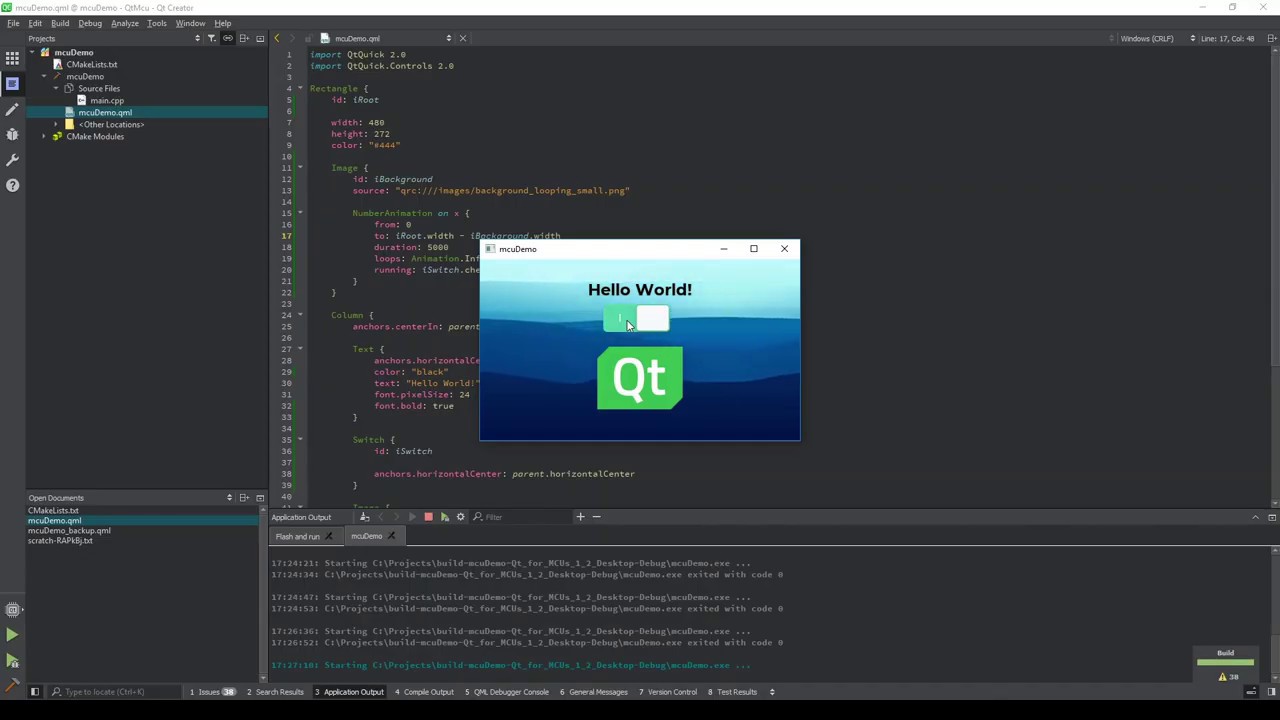This screenshot has height=720, width=1280.
Task: Clear the Application Output pane
Action: pyautogui.click(x=365, y=517)
